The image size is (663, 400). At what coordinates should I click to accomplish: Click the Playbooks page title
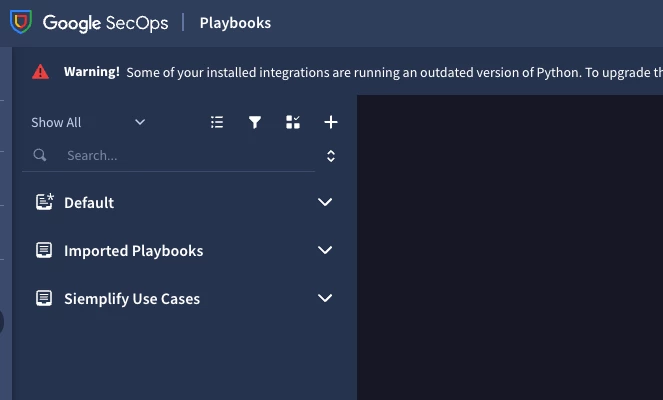click(236, 23)
